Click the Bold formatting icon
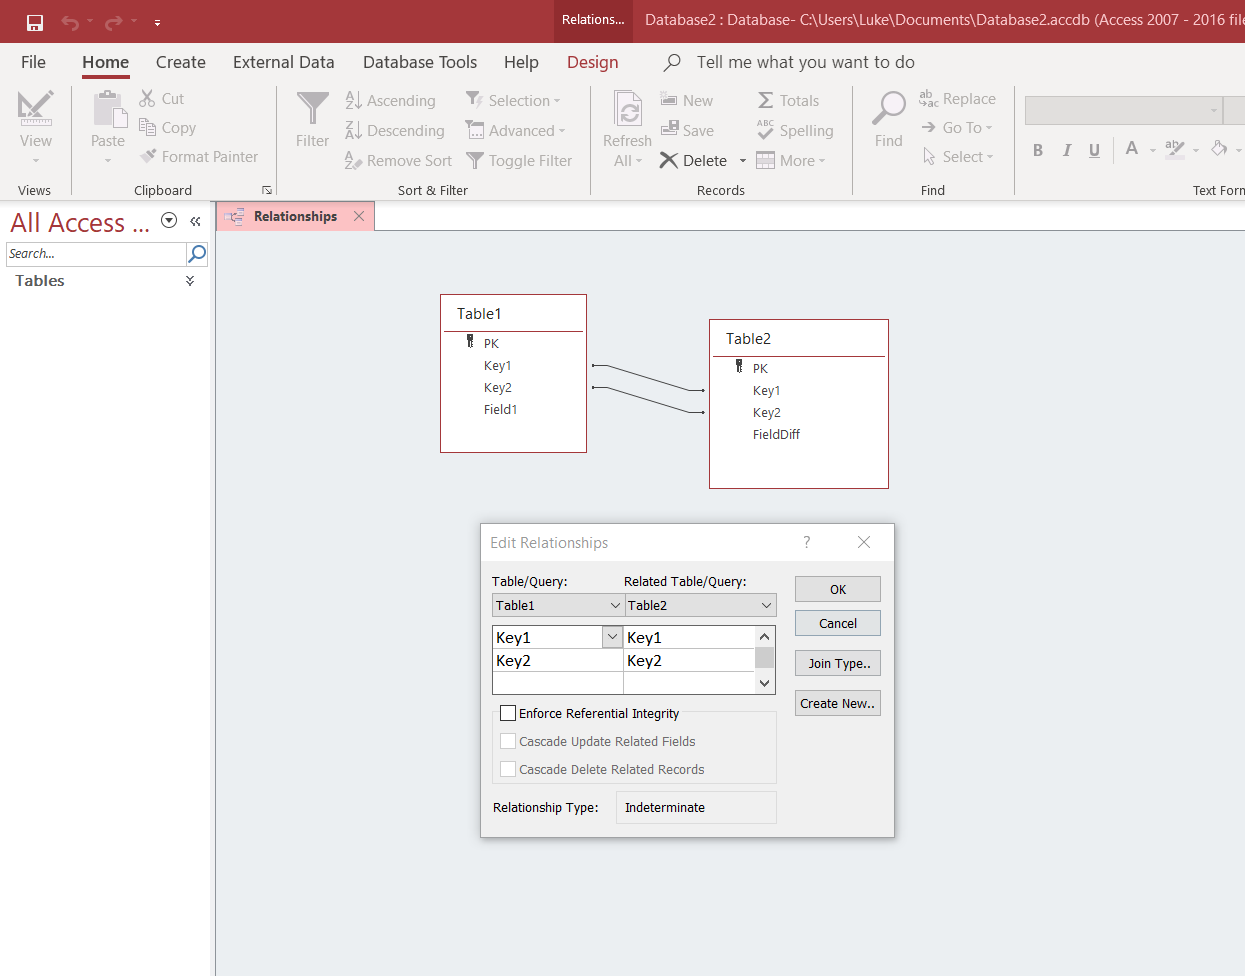 coord(1038,150)
